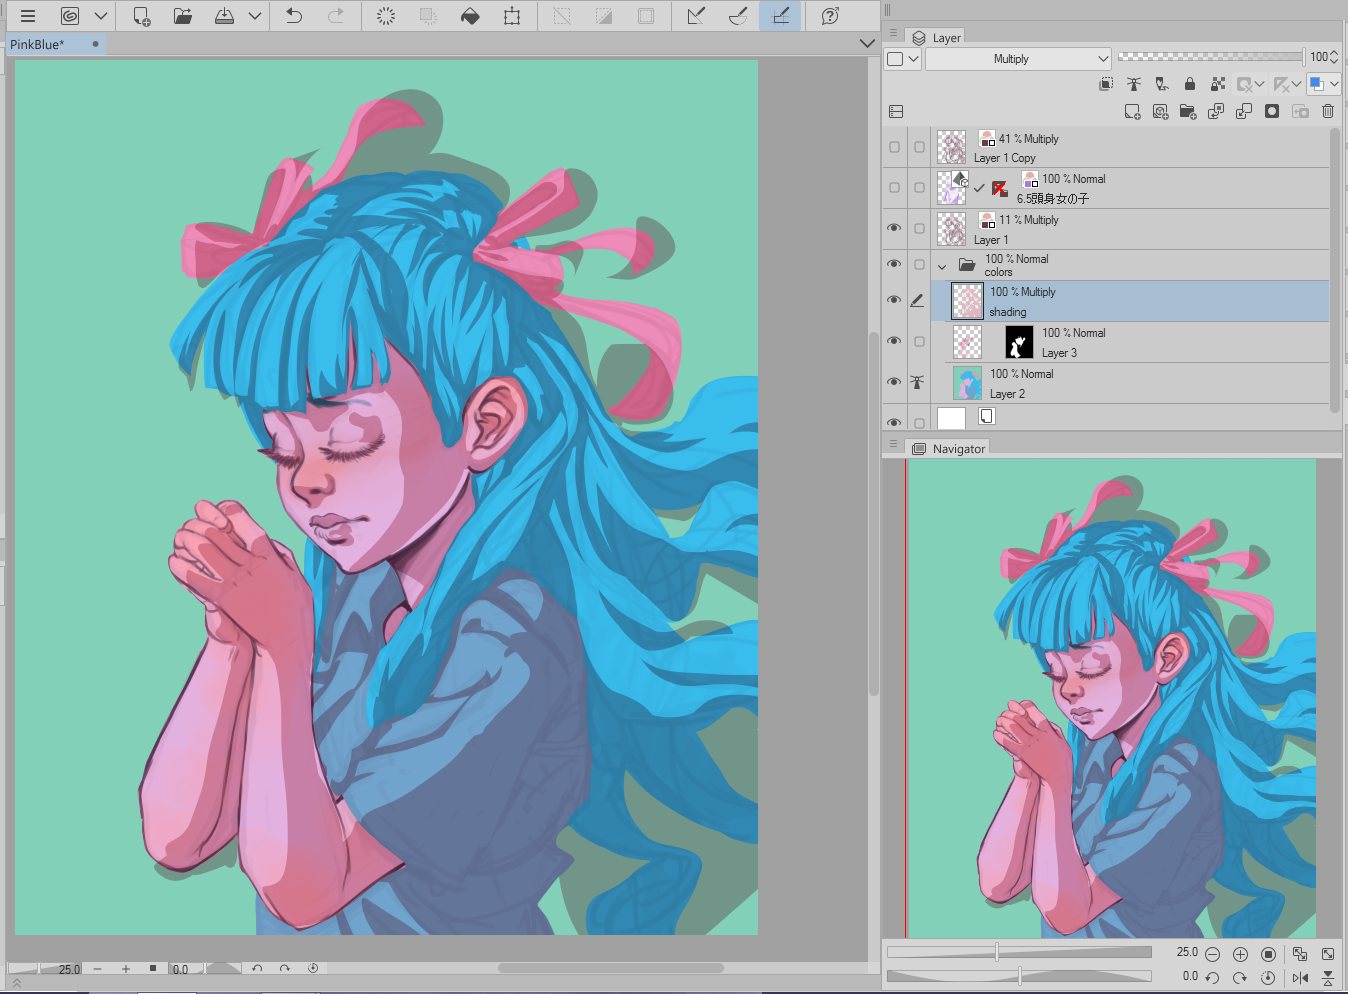This screenshot has width=1348, height=994.
Task: Open canvas tab list dropdown
Action: coord(867,44)
